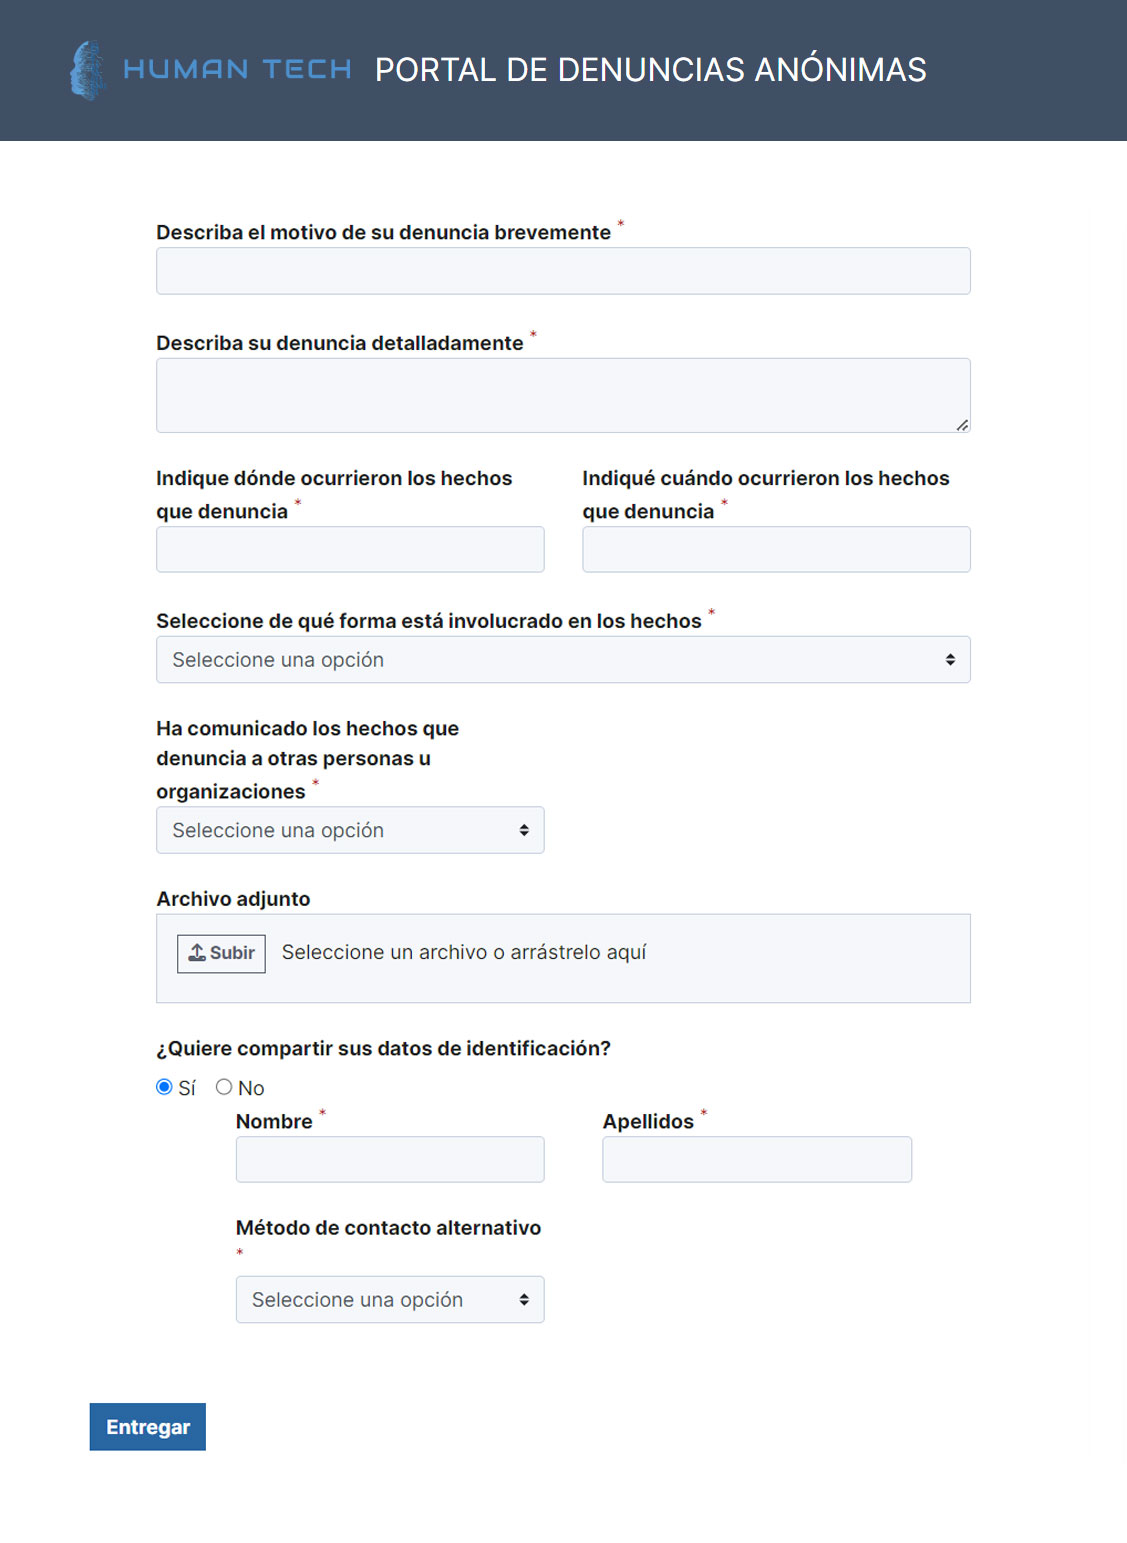
Task: Open the 'Método de contacto alternativo' dropdown
Action: (x=390, y=1299)
